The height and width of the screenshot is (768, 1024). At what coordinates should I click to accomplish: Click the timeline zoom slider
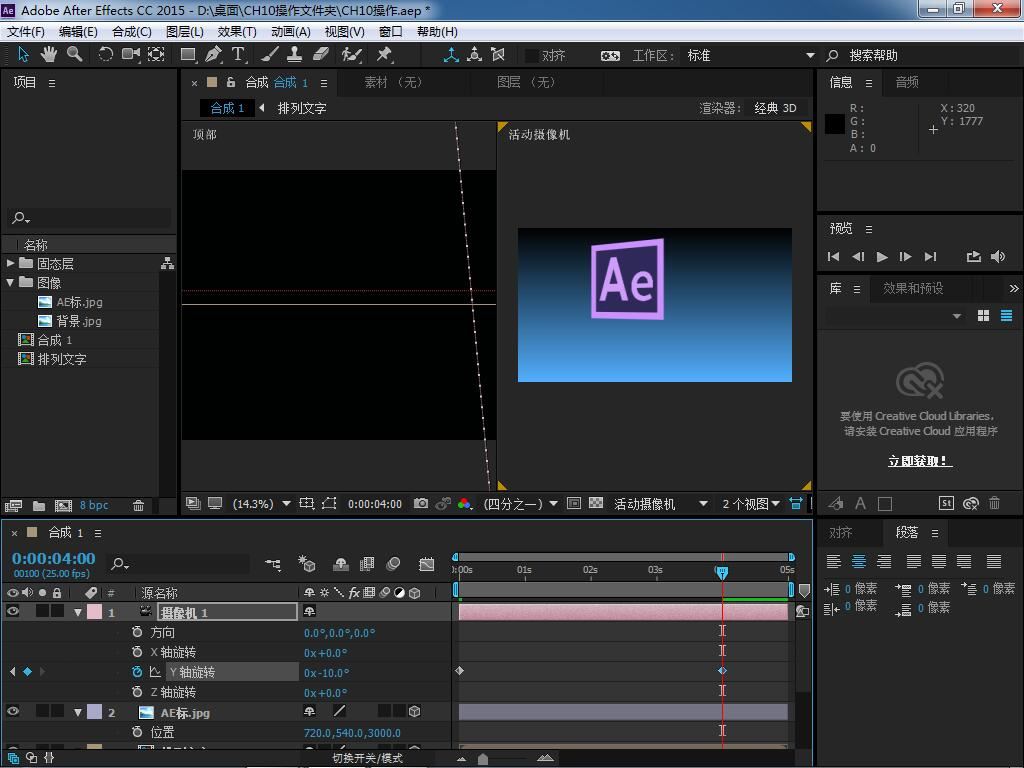[x=483, y=758]
